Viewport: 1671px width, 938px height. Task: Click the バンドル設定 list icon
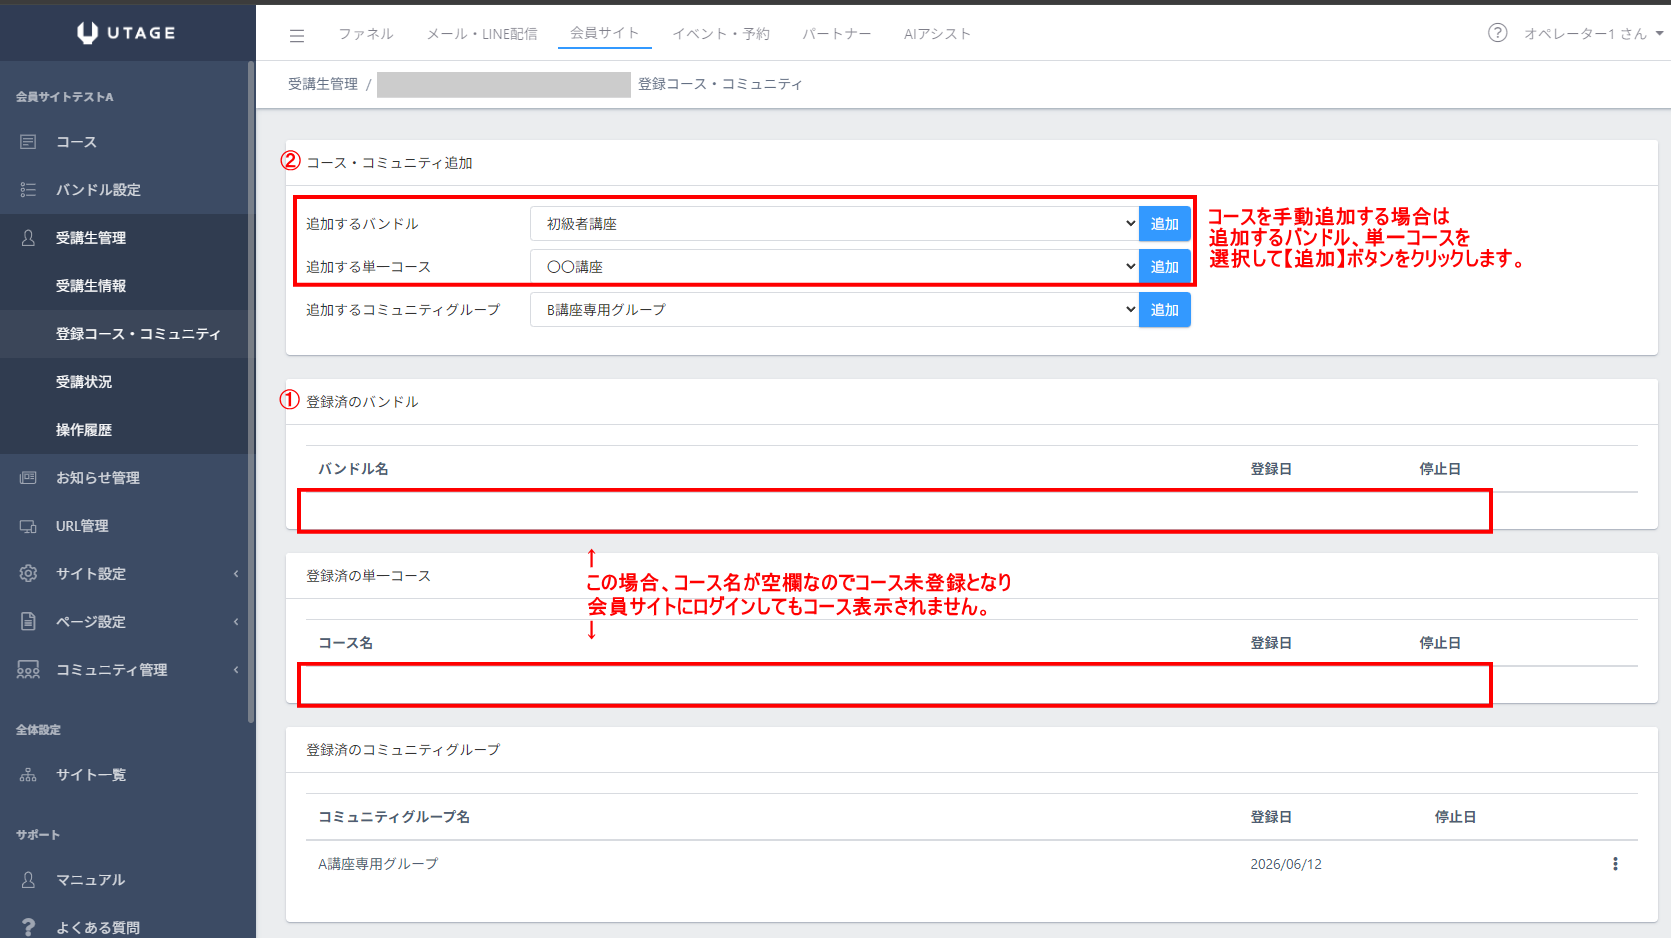pos(28,190)
